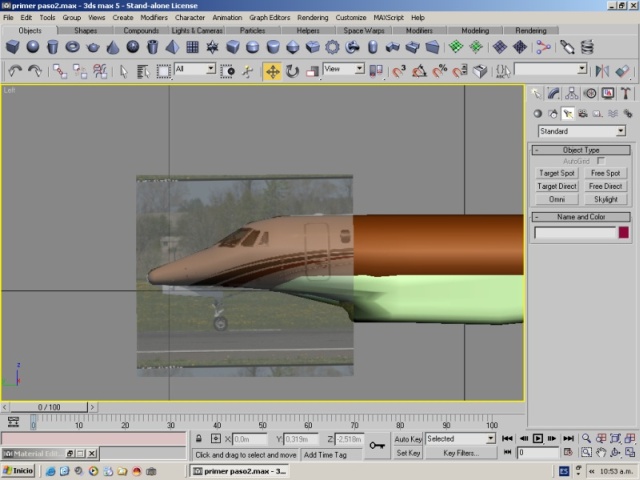Open the Modify command panel tab

tap(552, 94)
